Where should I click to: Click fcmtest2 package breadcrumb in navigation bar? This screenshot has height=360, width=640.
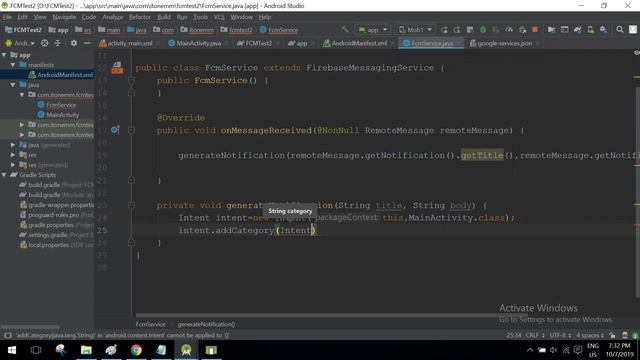(237, 29)
